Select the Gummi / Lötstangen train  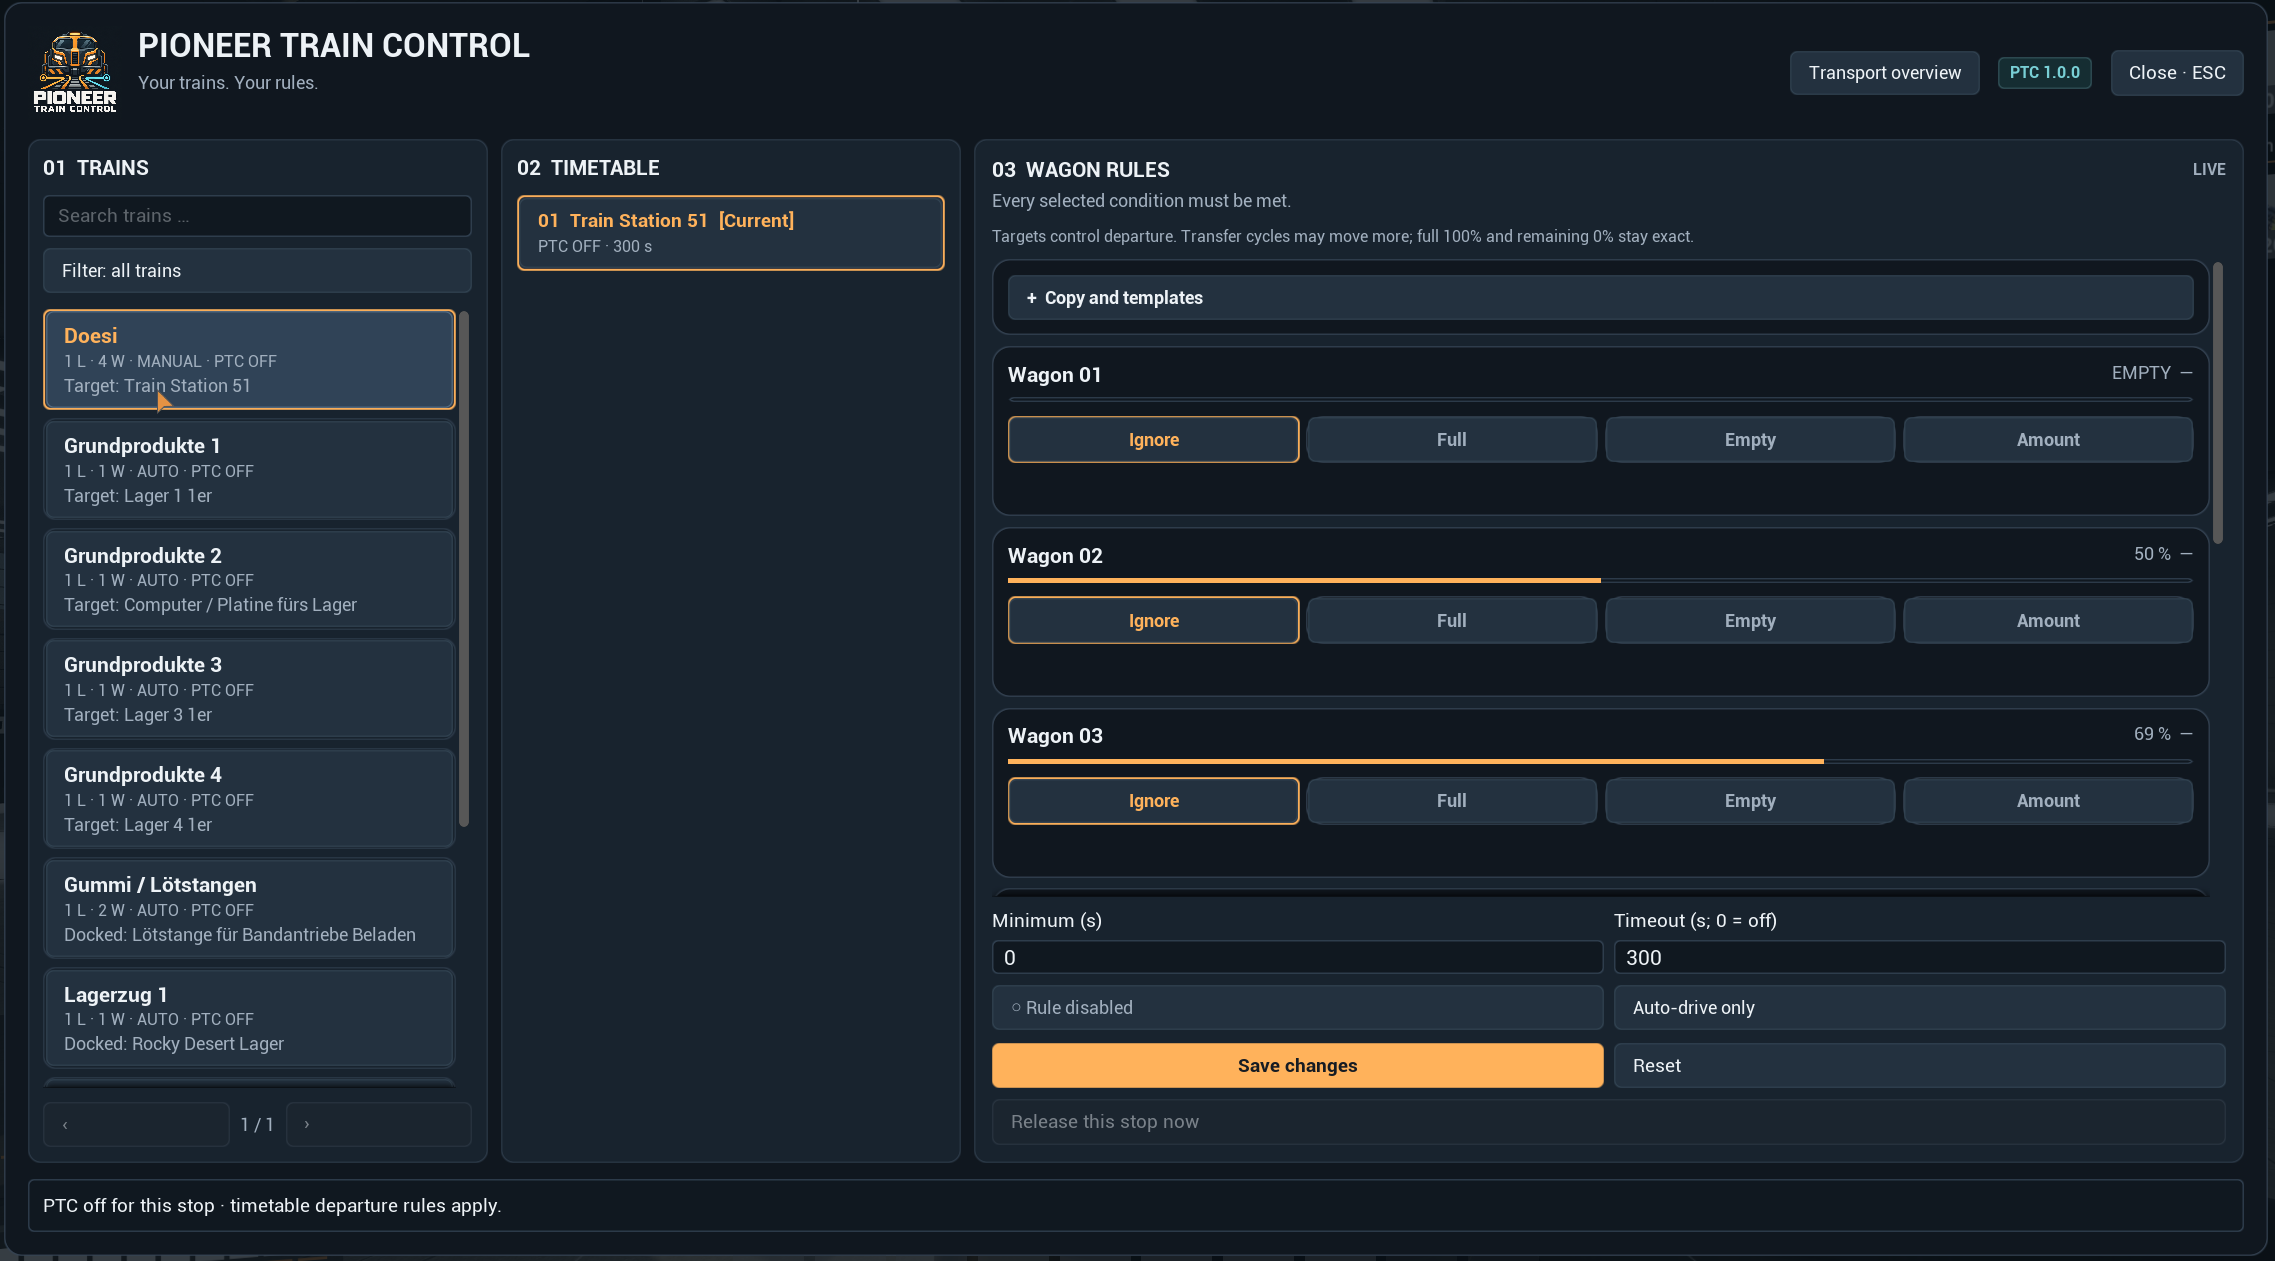(249, 909)
